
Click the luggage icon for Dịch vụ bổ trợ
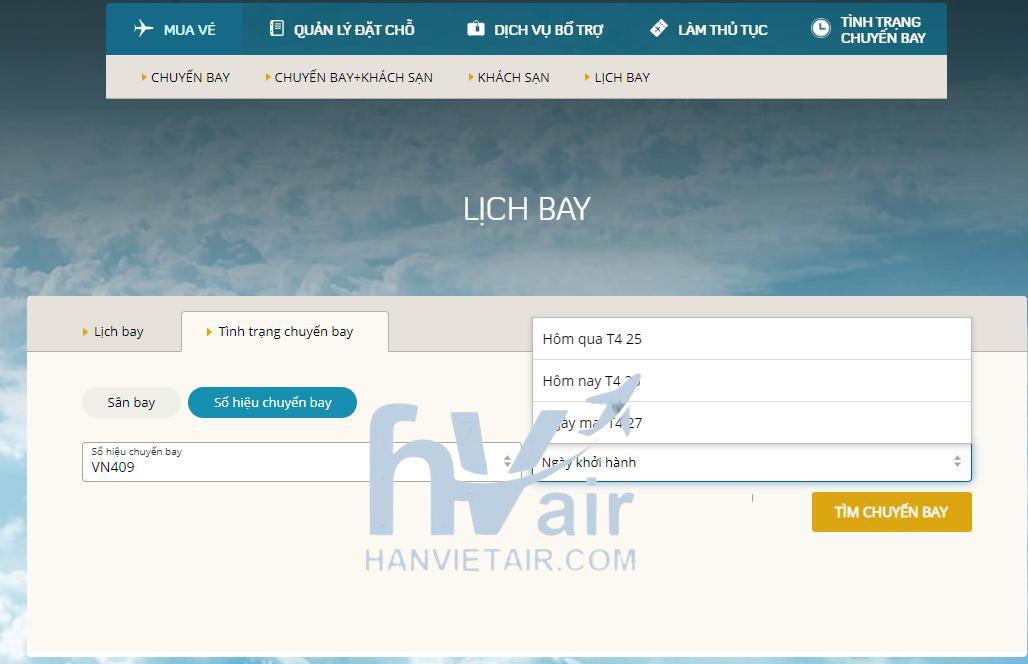[x=476, y=29]
